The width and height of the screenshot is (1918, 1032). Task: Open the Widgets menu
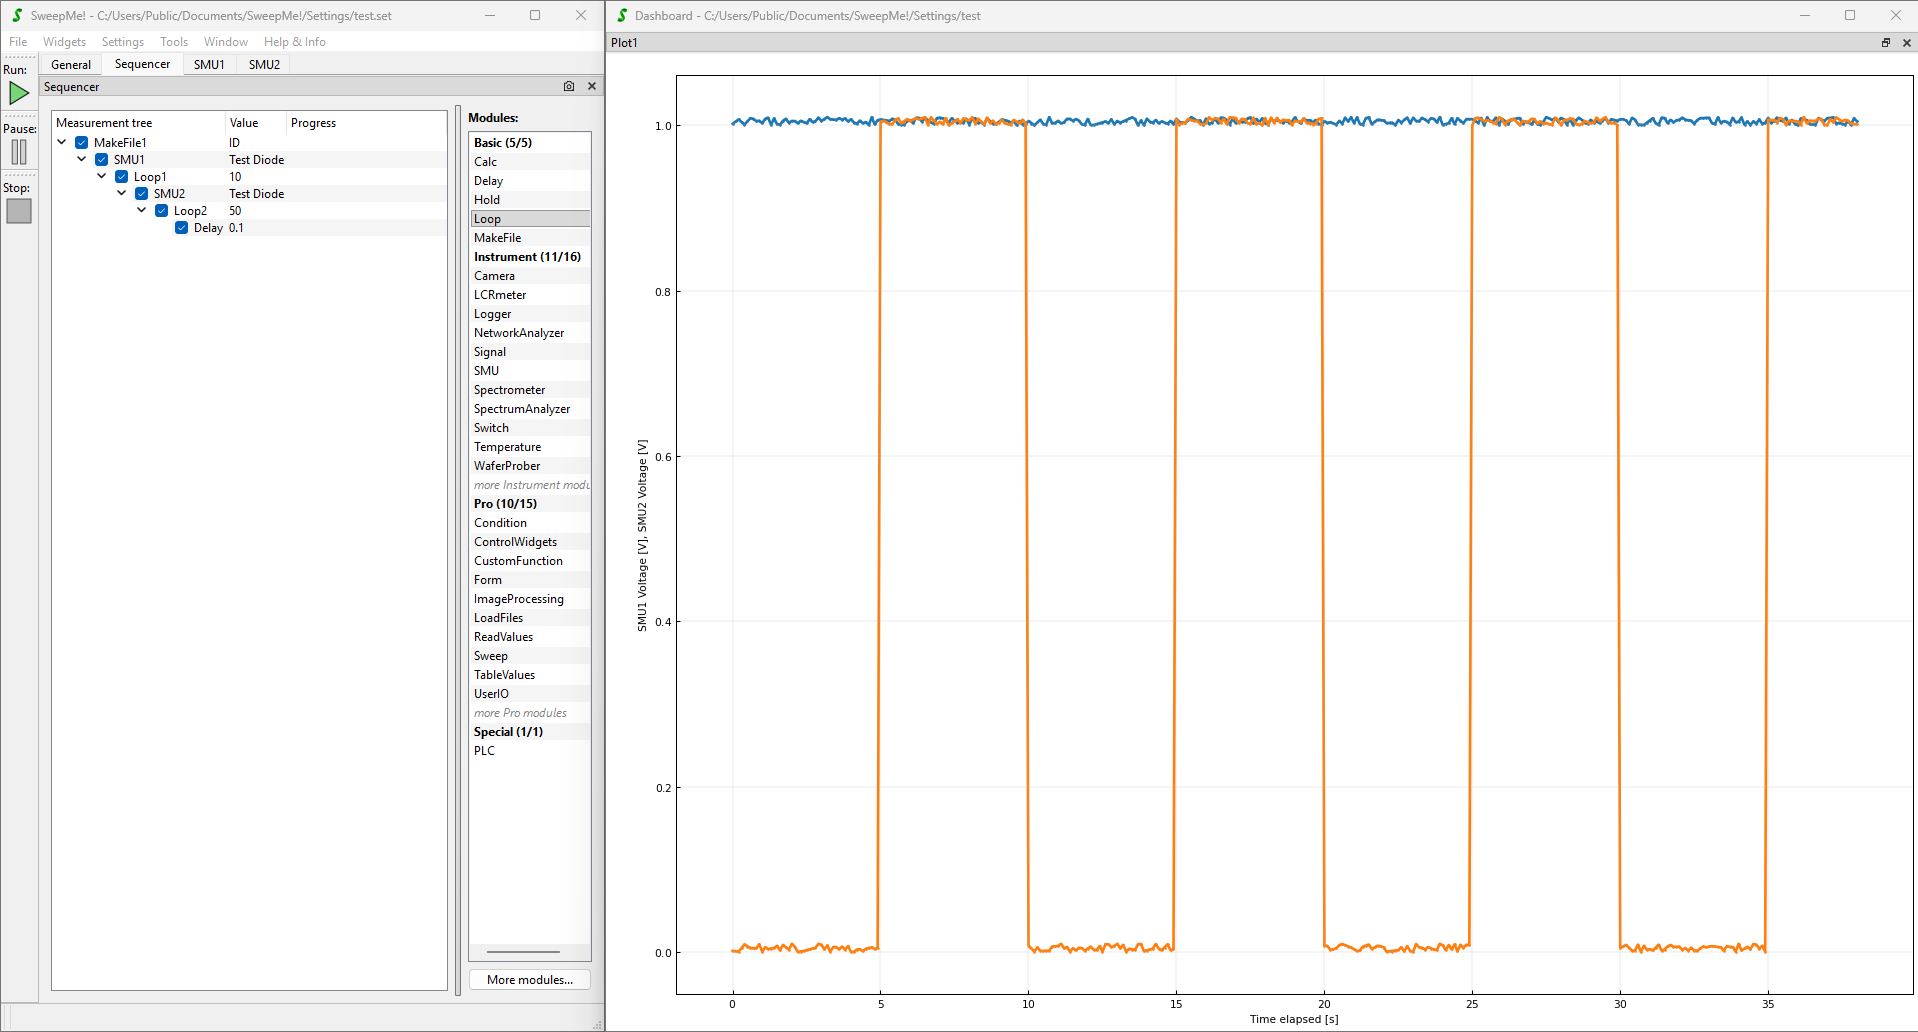(64, 42)
